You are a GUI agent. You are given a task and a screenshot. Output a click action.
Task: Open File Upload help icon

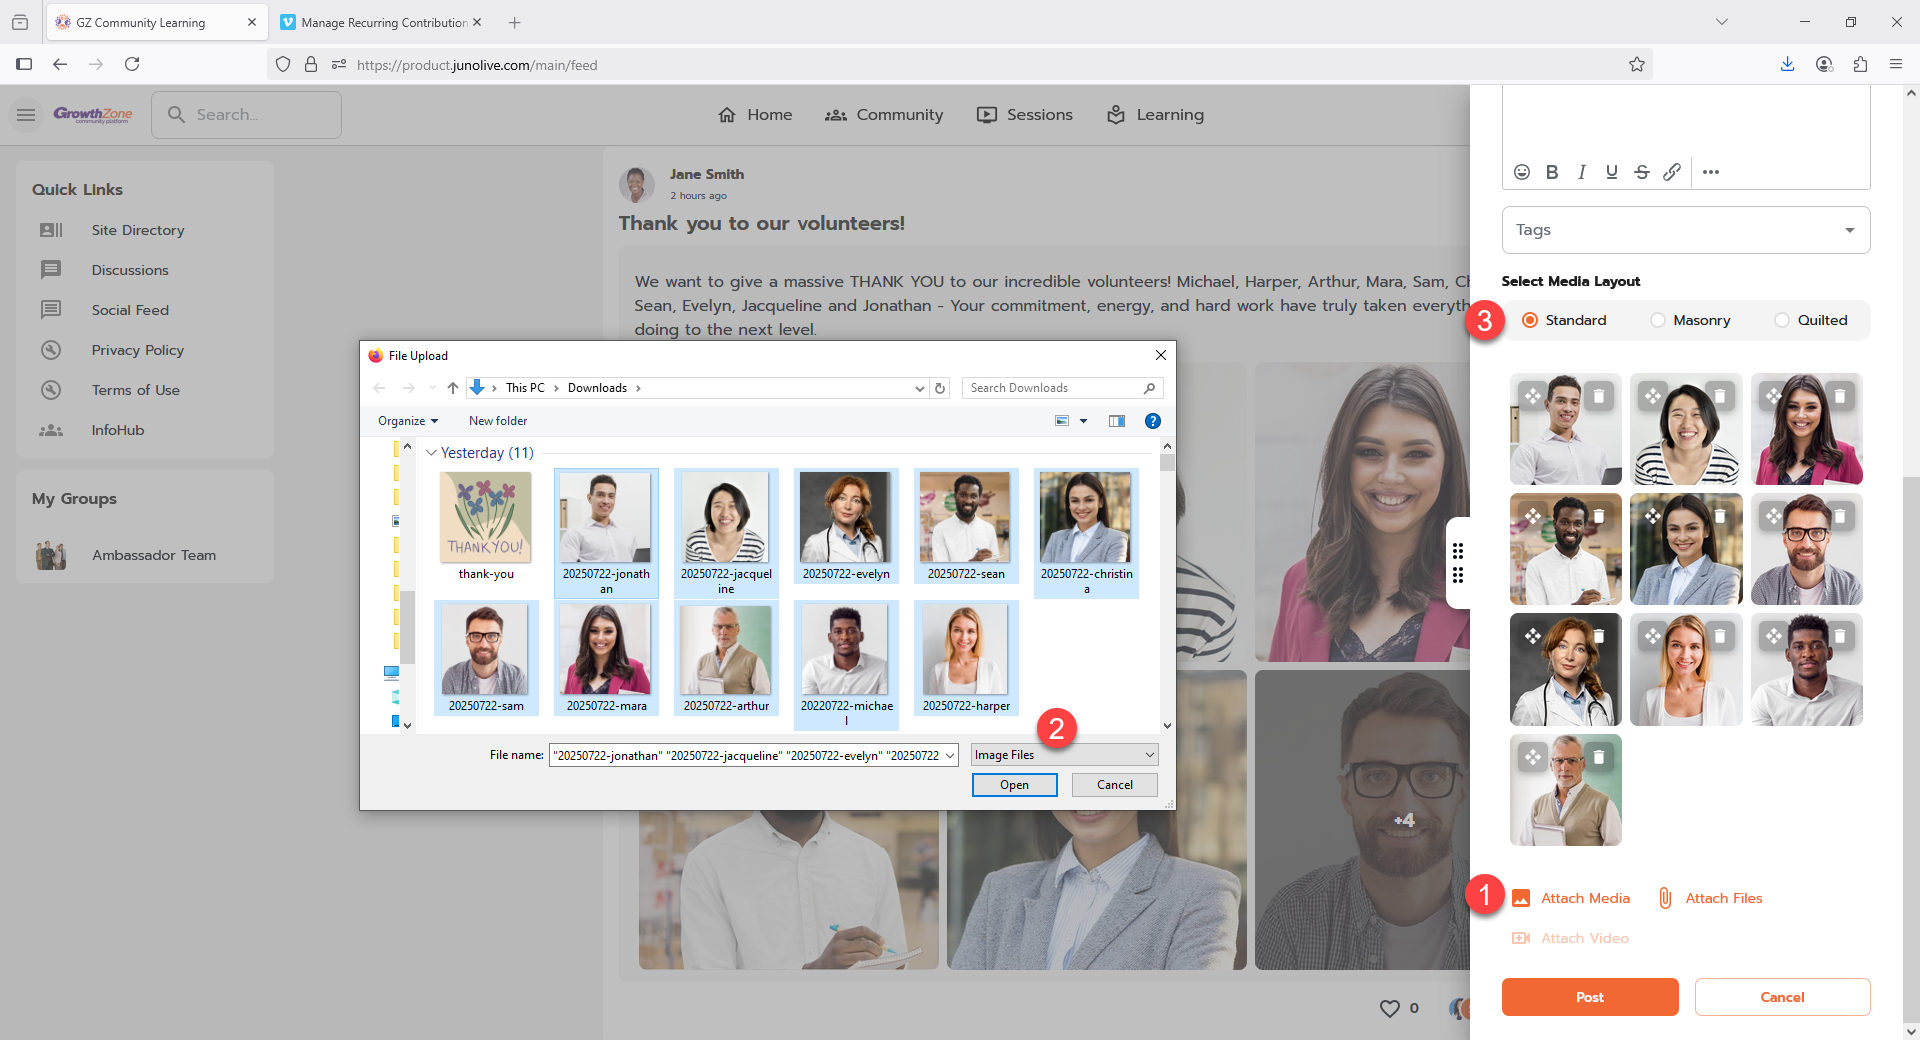pos(1152,421)
